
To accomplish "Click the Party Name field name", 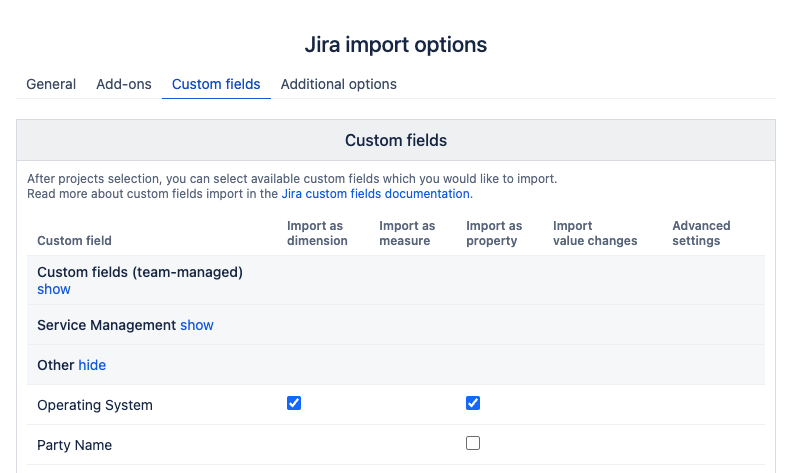I will tap(74, 445).
